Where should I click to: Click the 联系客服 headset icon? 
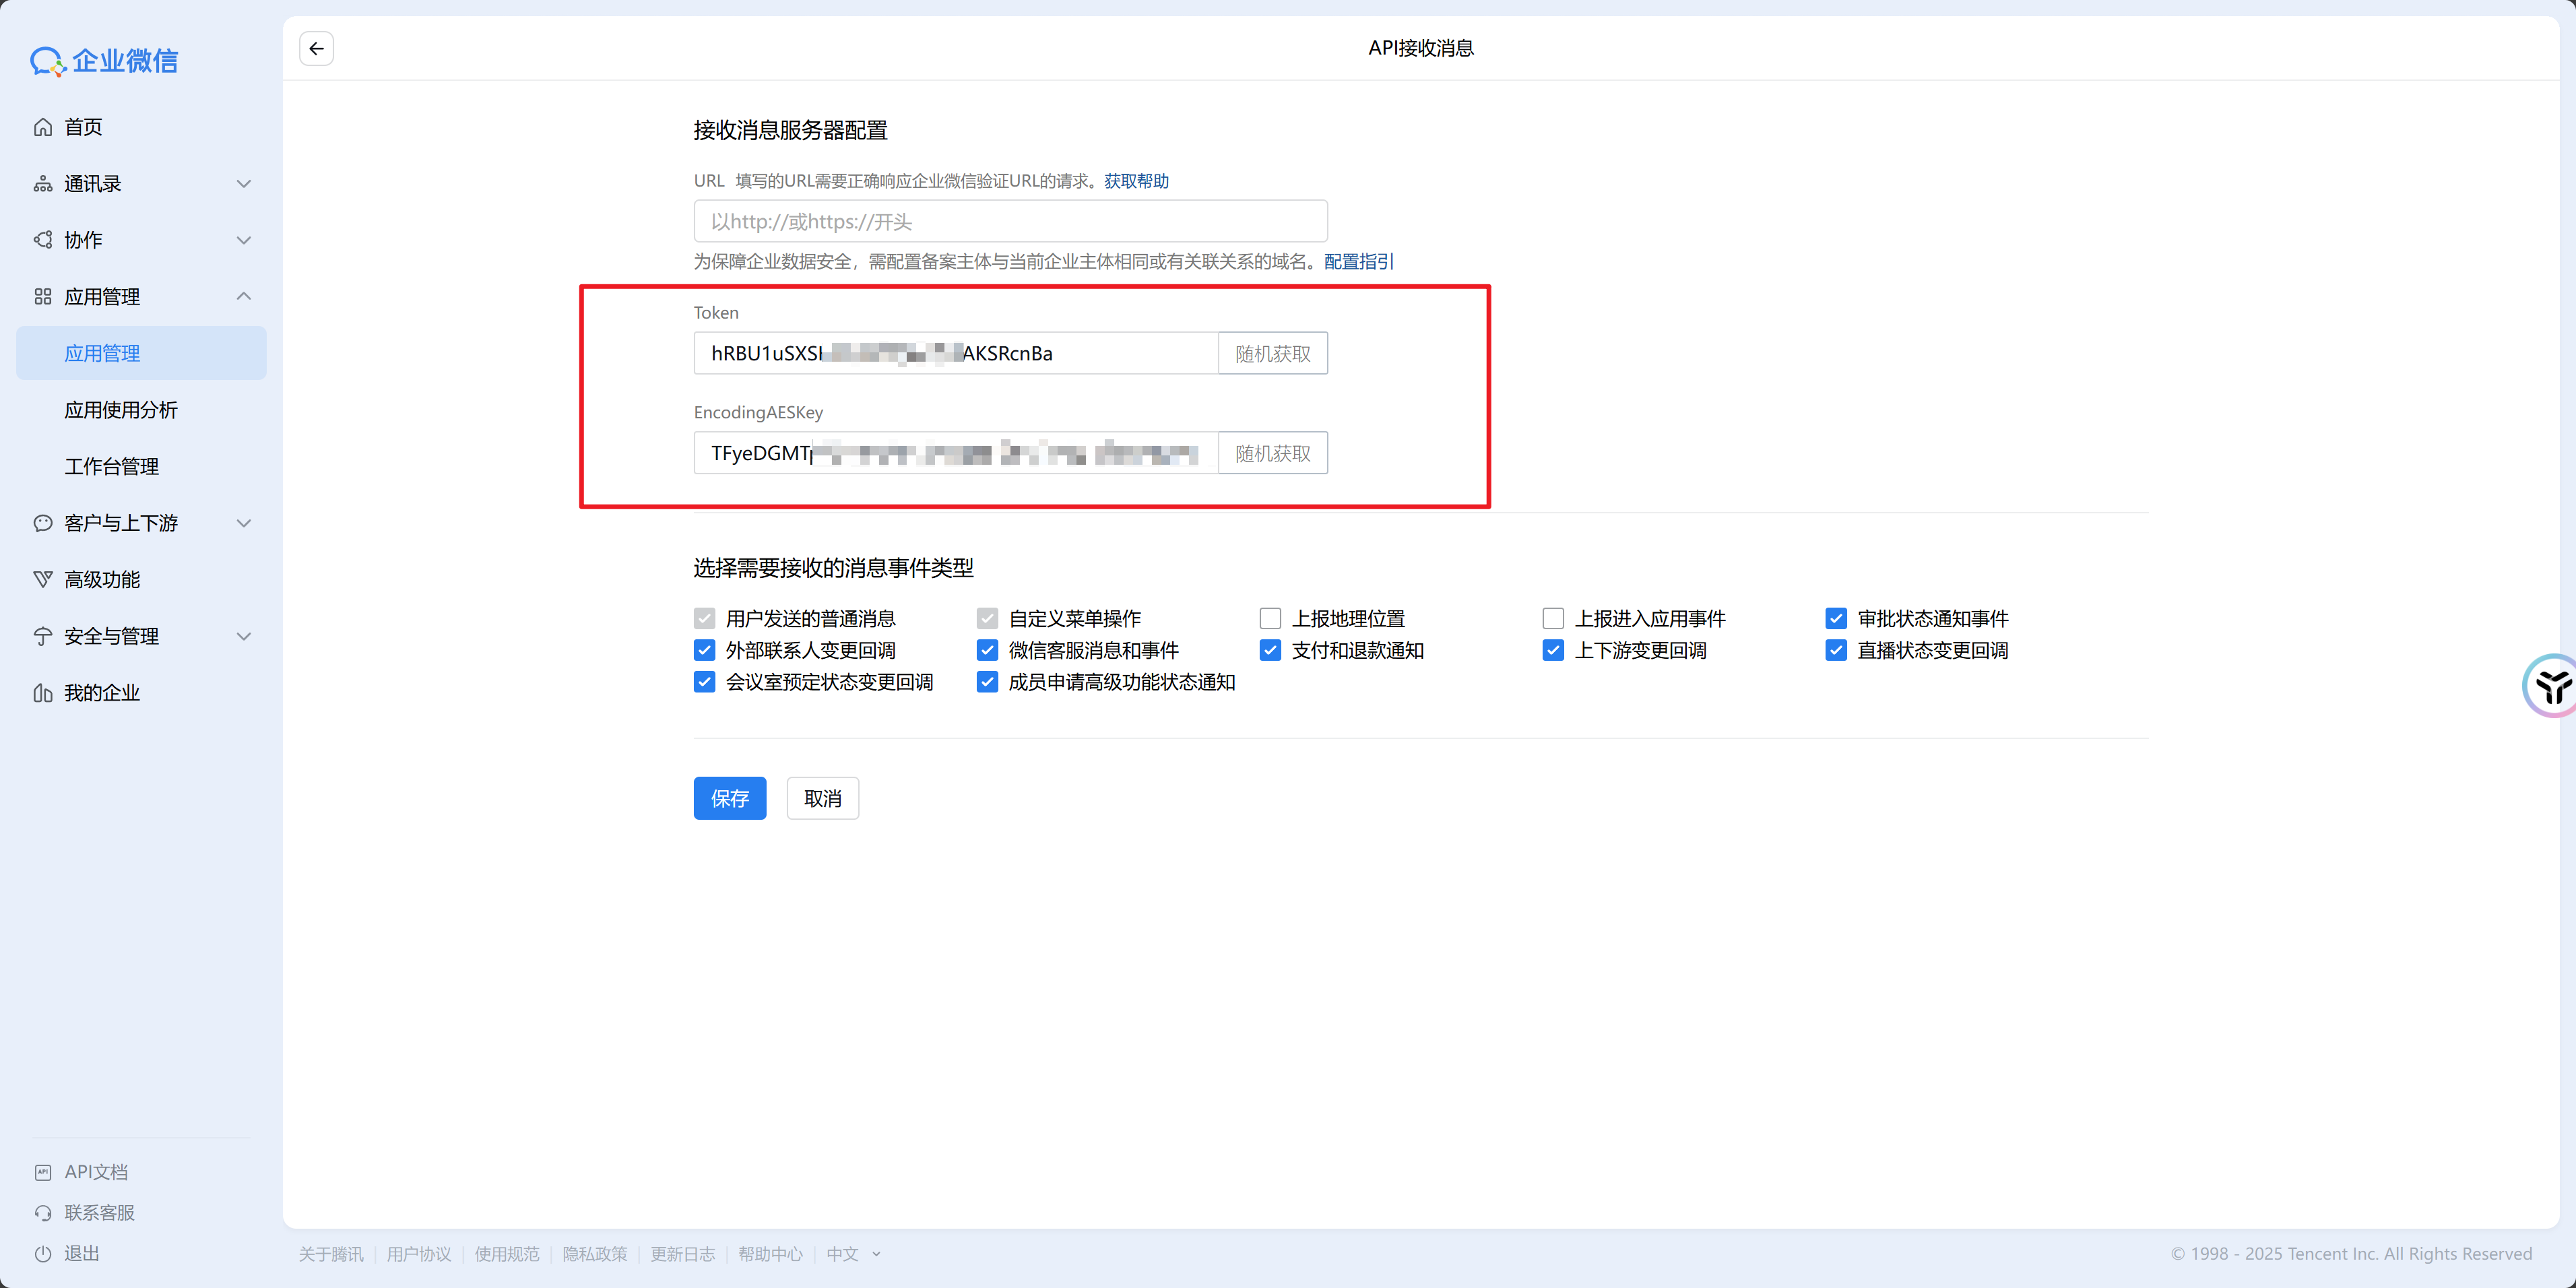coord(43,1213)
